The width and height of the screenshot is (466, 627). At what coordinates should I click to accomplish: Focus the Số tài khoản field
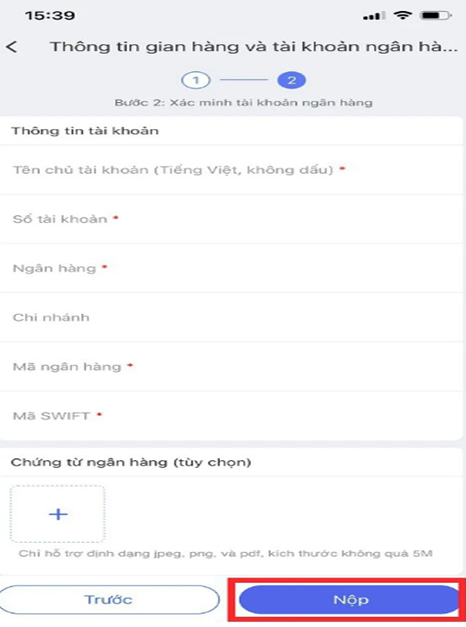click(x=232, y=219)
